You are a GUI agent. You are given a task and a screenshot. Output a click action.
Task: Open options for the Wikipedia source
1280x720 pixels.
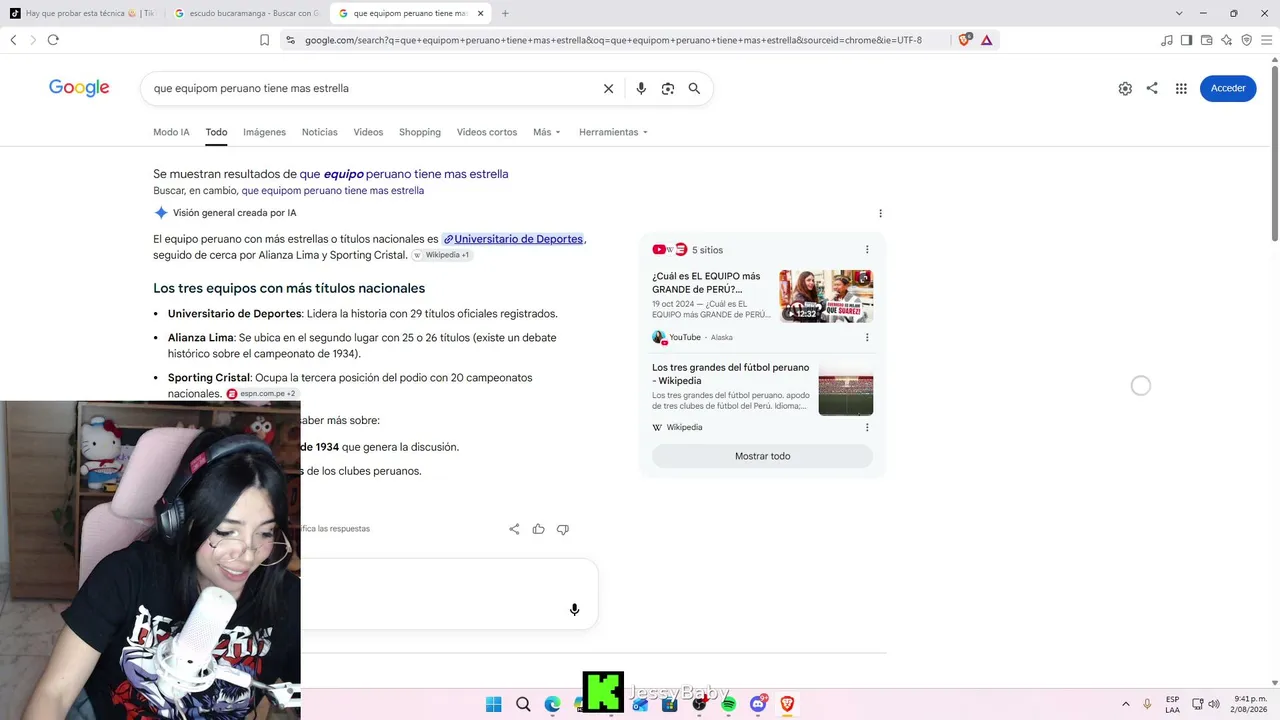[x=867, y=427]
